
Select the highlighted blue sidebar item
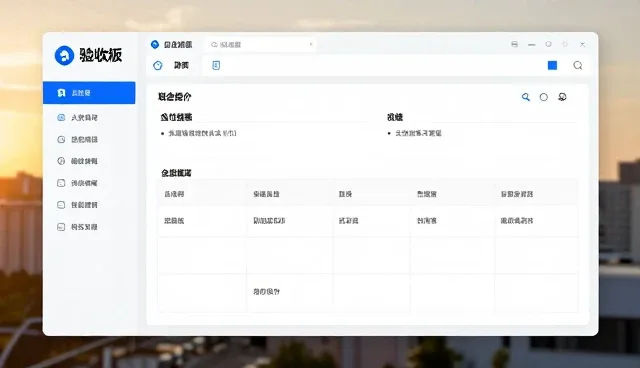pos(89,93)
